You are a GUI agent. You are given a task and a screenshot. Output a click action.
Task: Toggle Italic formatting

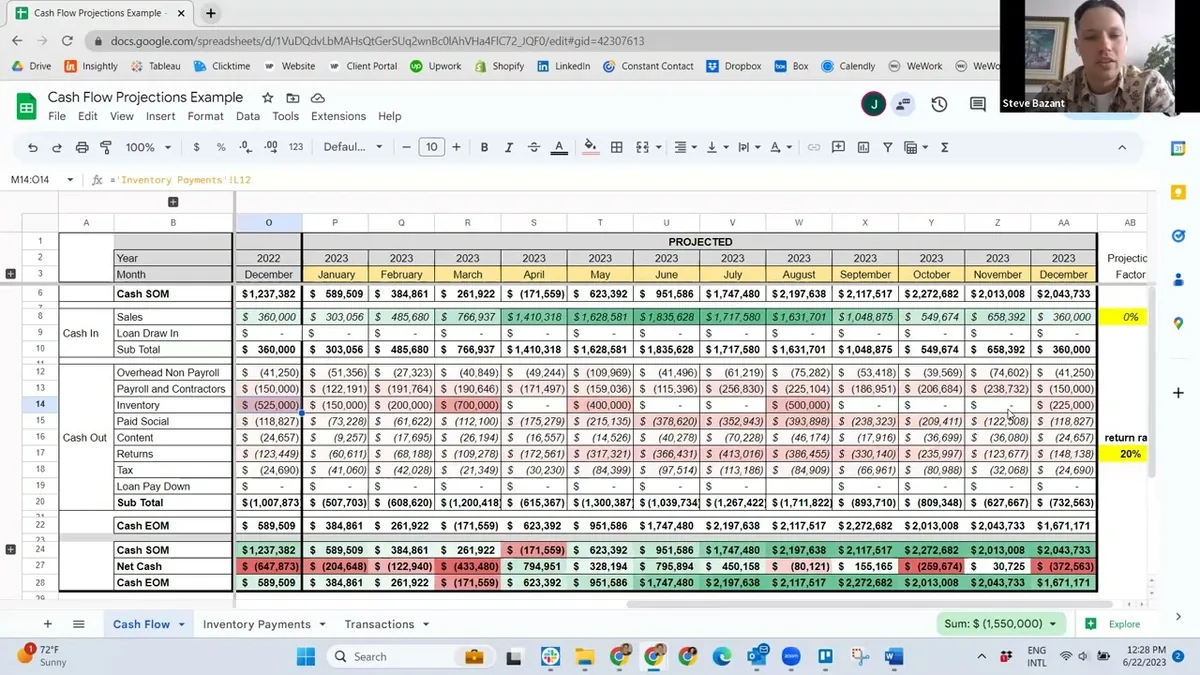[508, 147]
